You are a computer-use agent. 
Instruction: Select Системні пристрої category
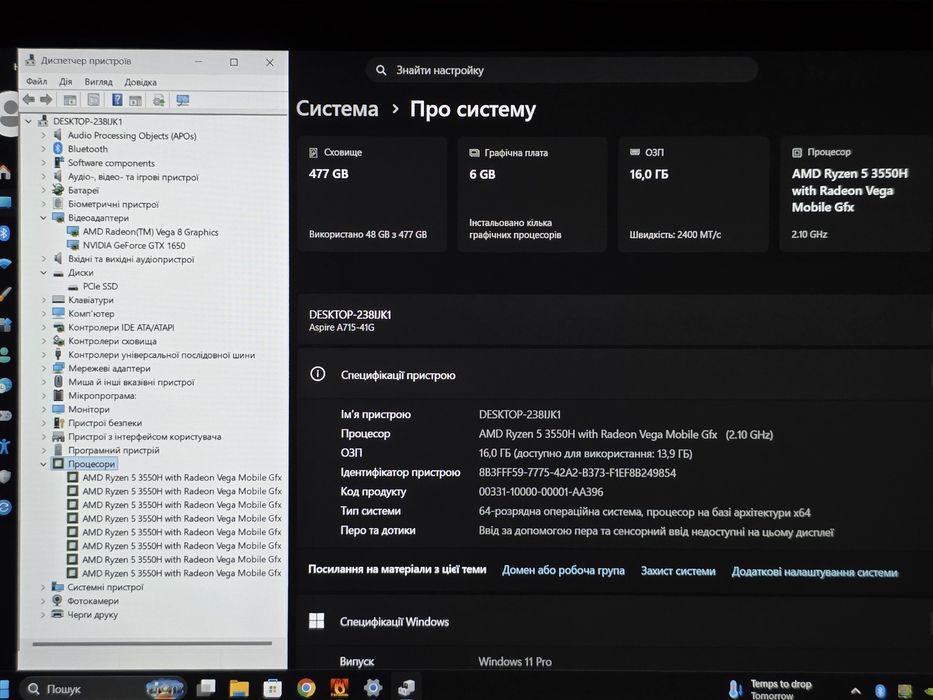click(105, 587)
